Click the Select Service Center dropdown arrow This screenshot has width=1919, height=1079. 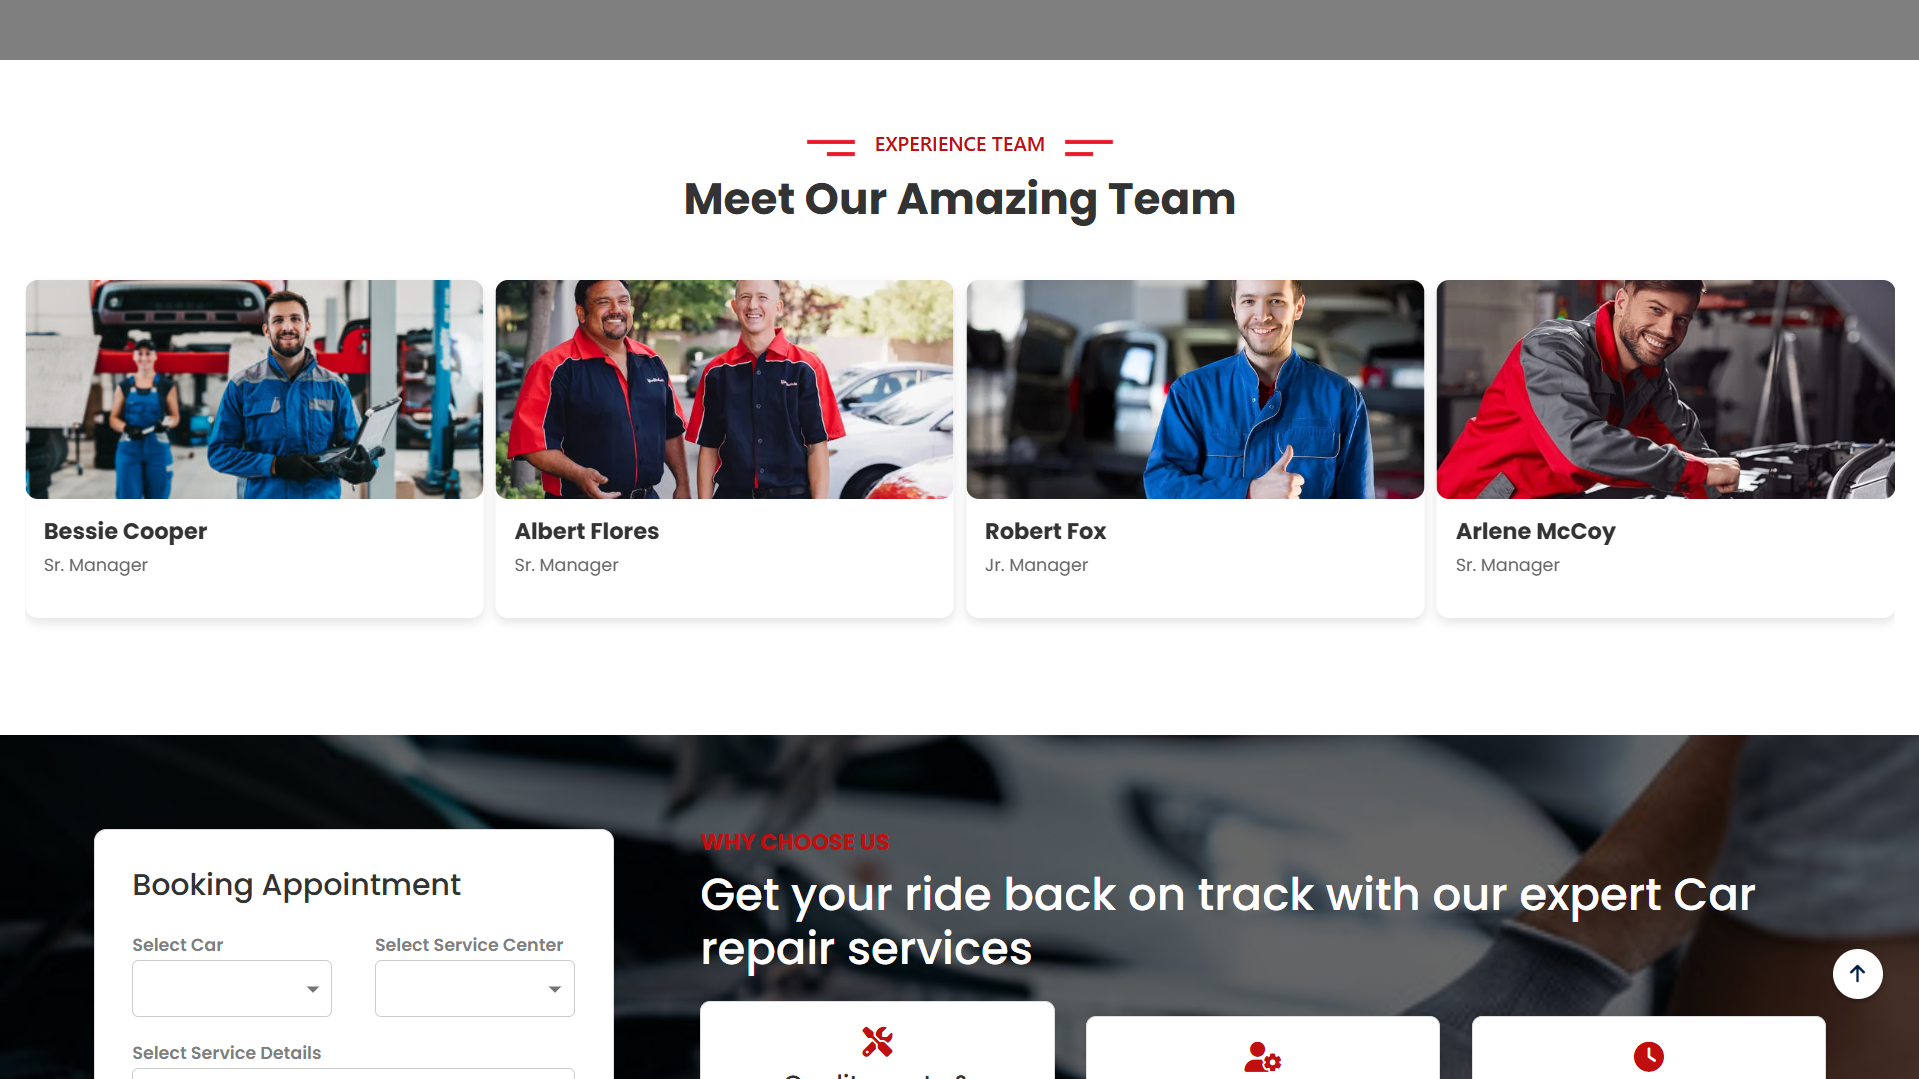(555, 989)
